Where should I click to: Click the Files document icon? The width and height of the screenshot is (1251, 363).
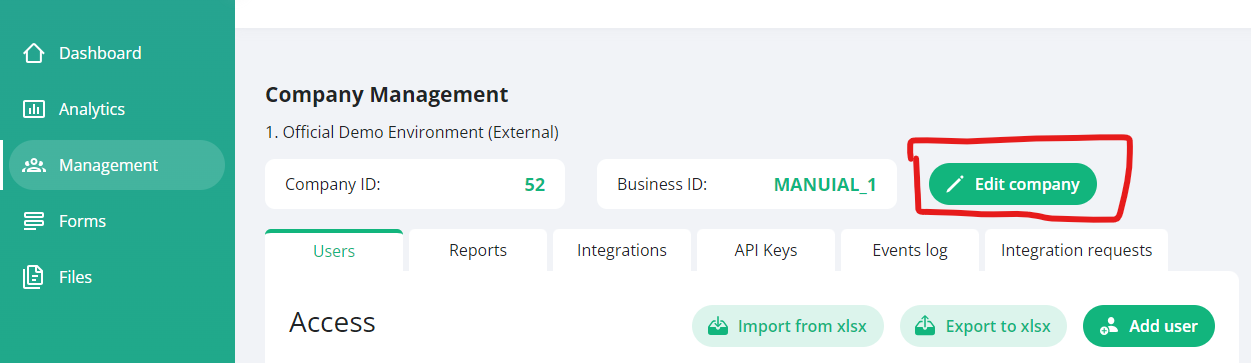click(x=34, y=277)
